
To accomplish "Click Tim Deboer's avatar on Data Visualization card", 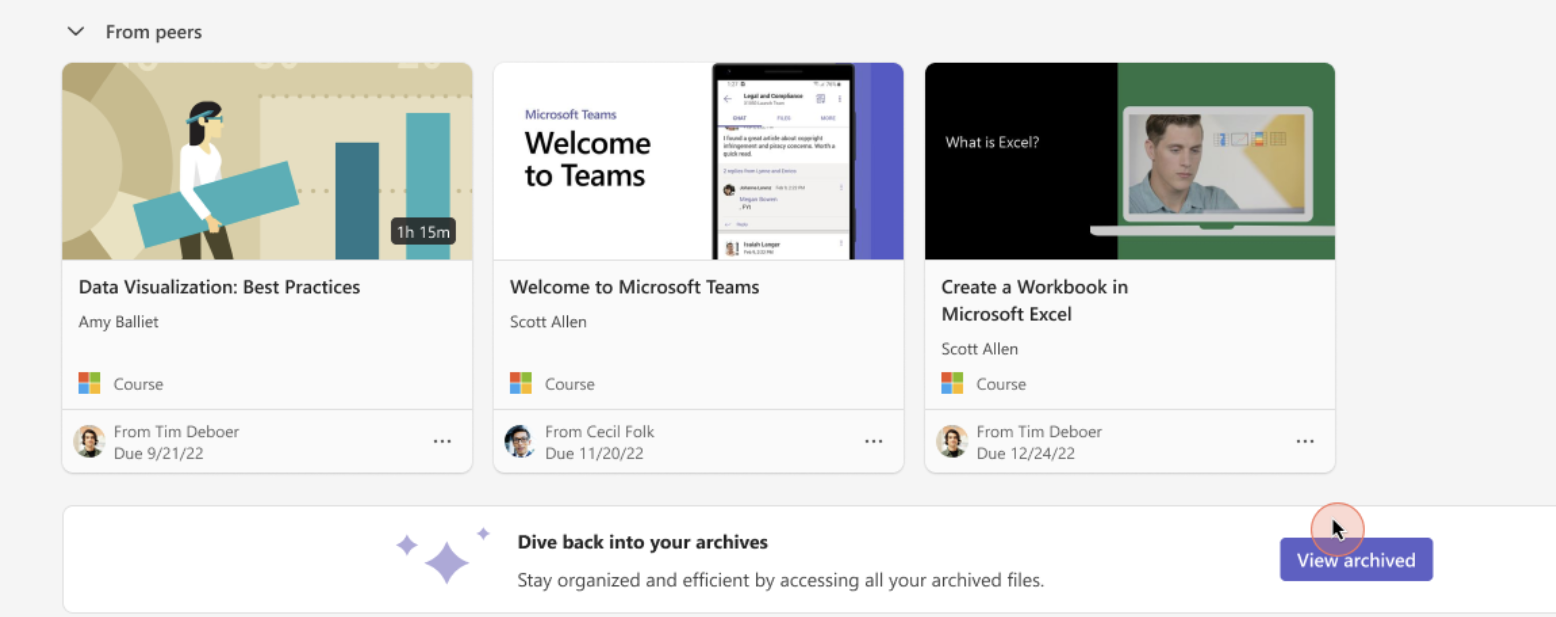I will 89,441.
